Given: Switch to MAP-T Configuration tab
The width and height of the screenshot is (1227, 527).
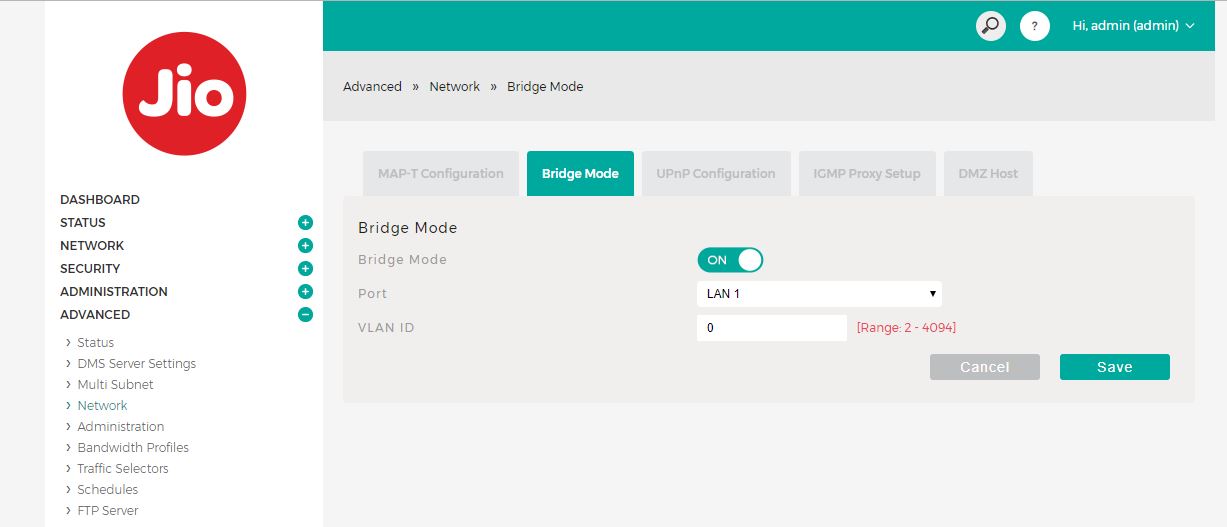Looking at the screenshot, I should (x=440, y=174).
